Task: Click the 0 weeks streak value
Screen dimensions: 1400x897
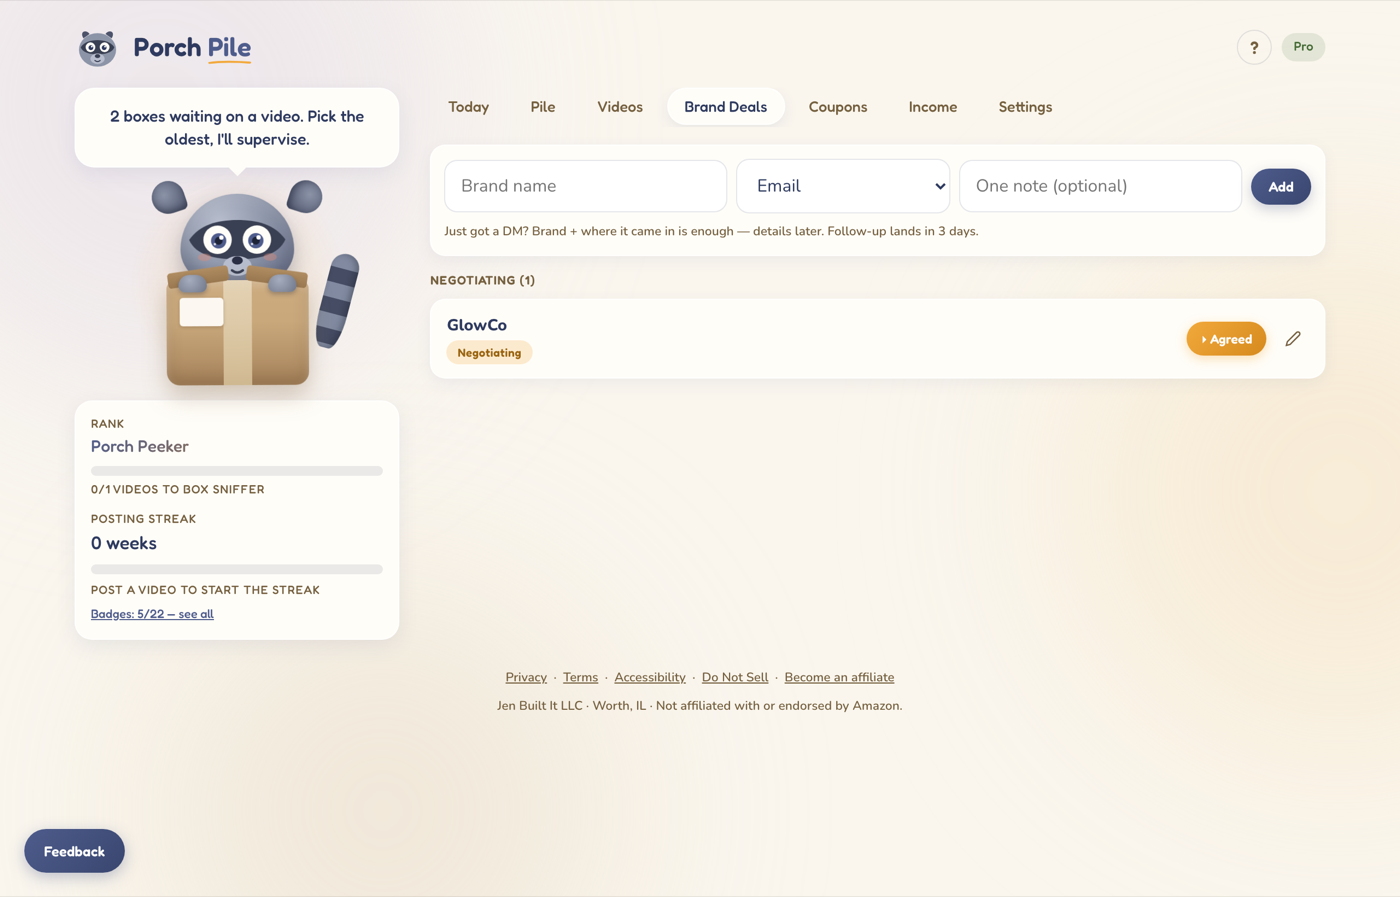Action: (124, 544)
